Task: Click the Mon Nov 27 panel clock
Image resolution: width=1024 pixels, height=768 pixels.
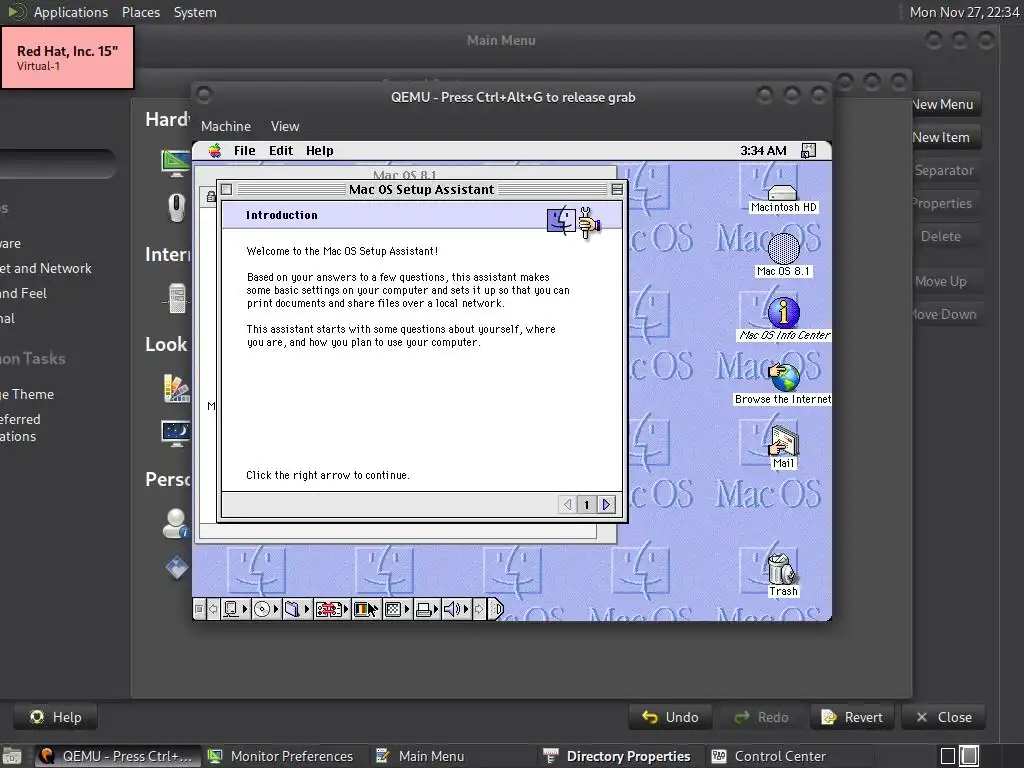Action: pos(965,12)
